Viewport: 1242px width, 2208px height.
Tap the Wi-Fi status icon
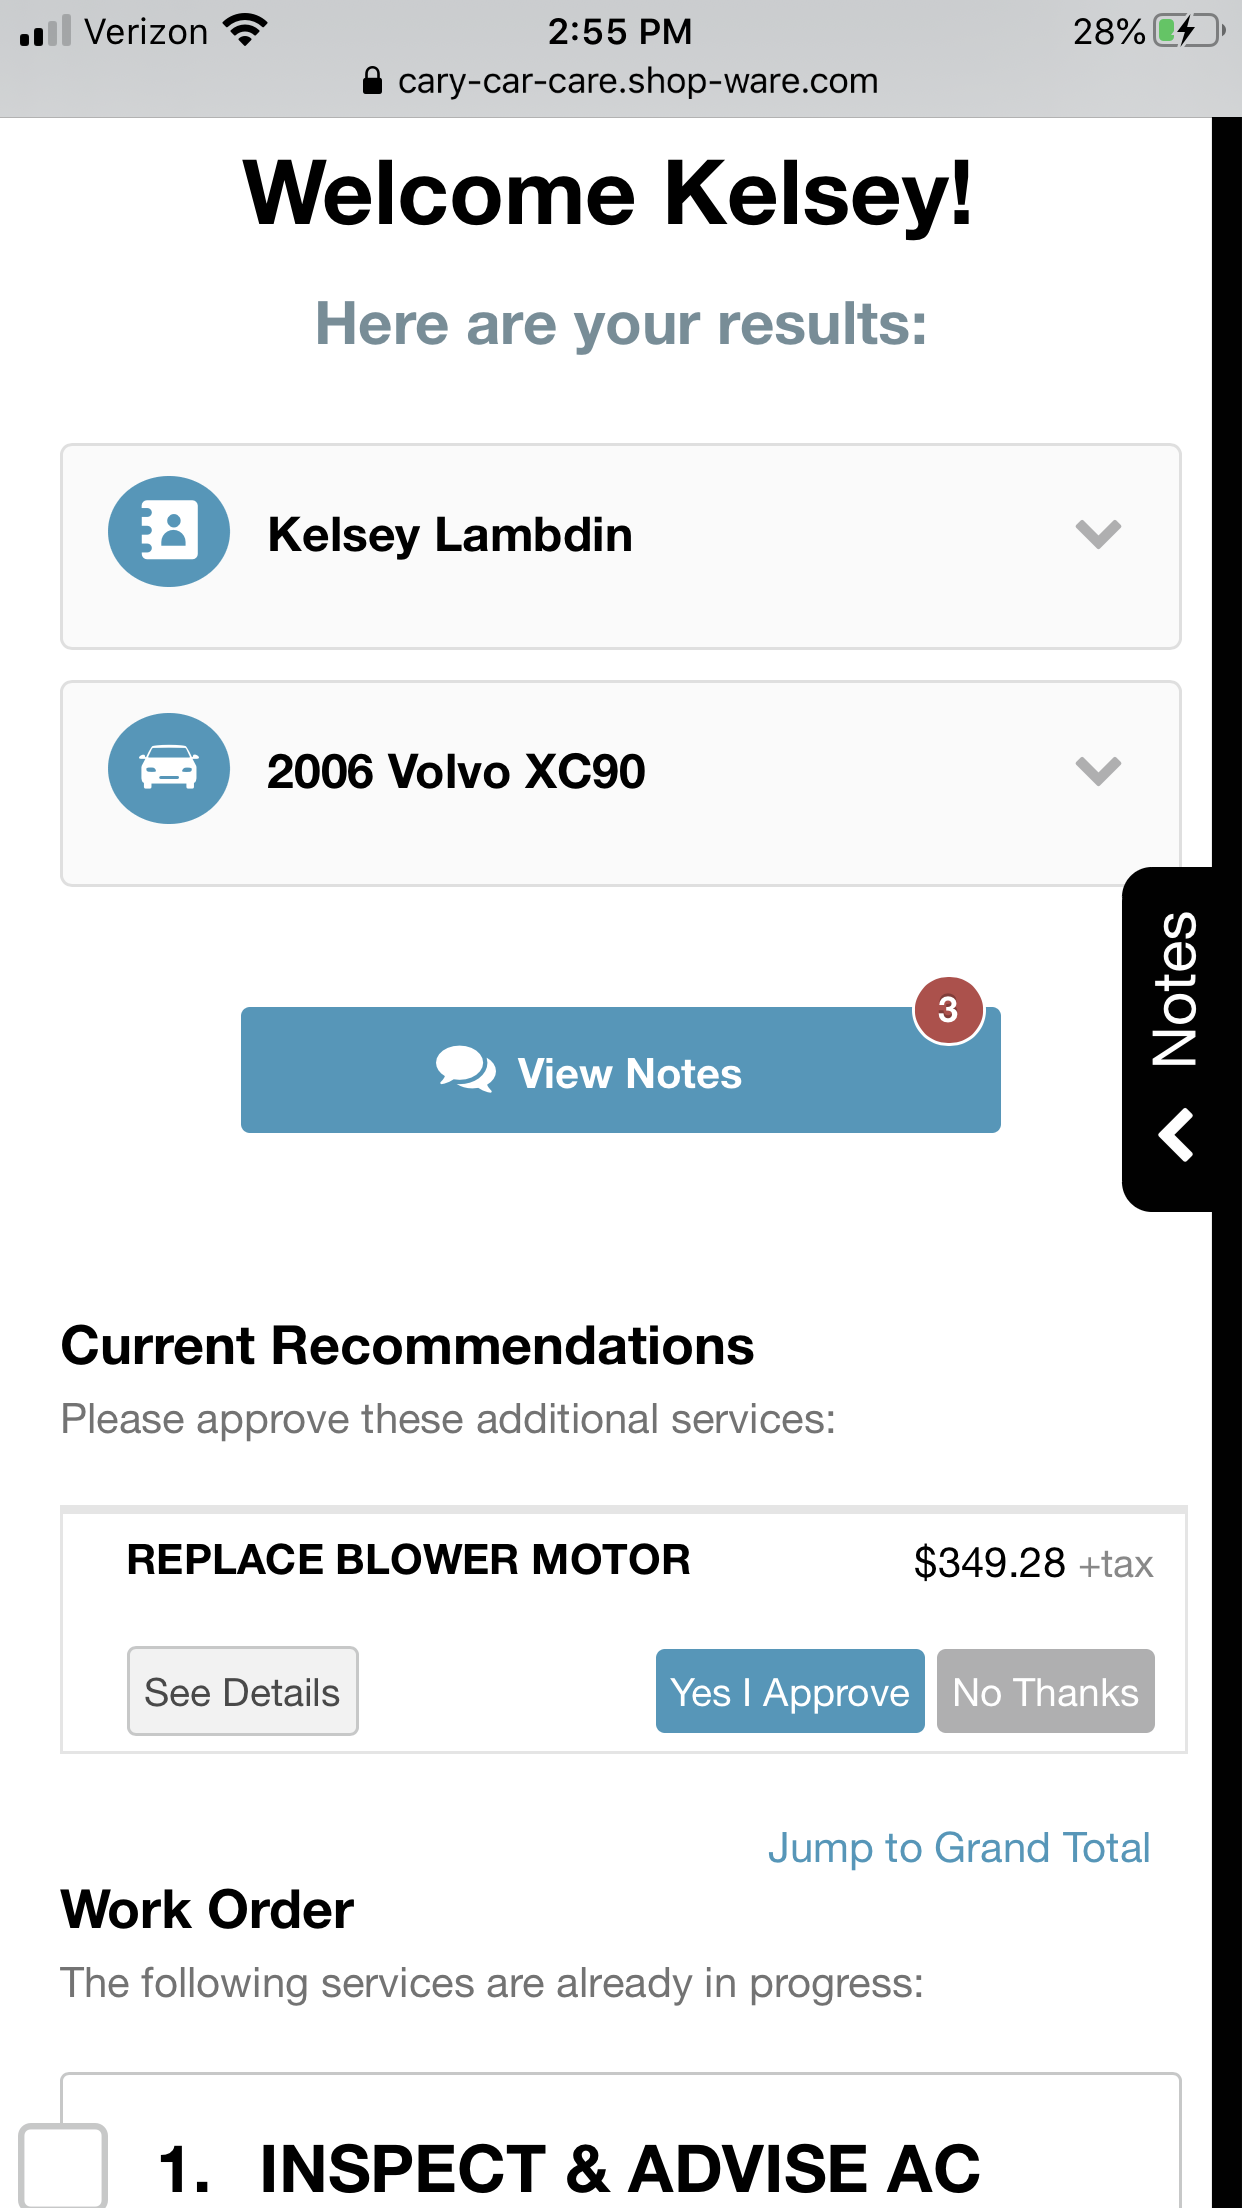click(x=244, y=31)
